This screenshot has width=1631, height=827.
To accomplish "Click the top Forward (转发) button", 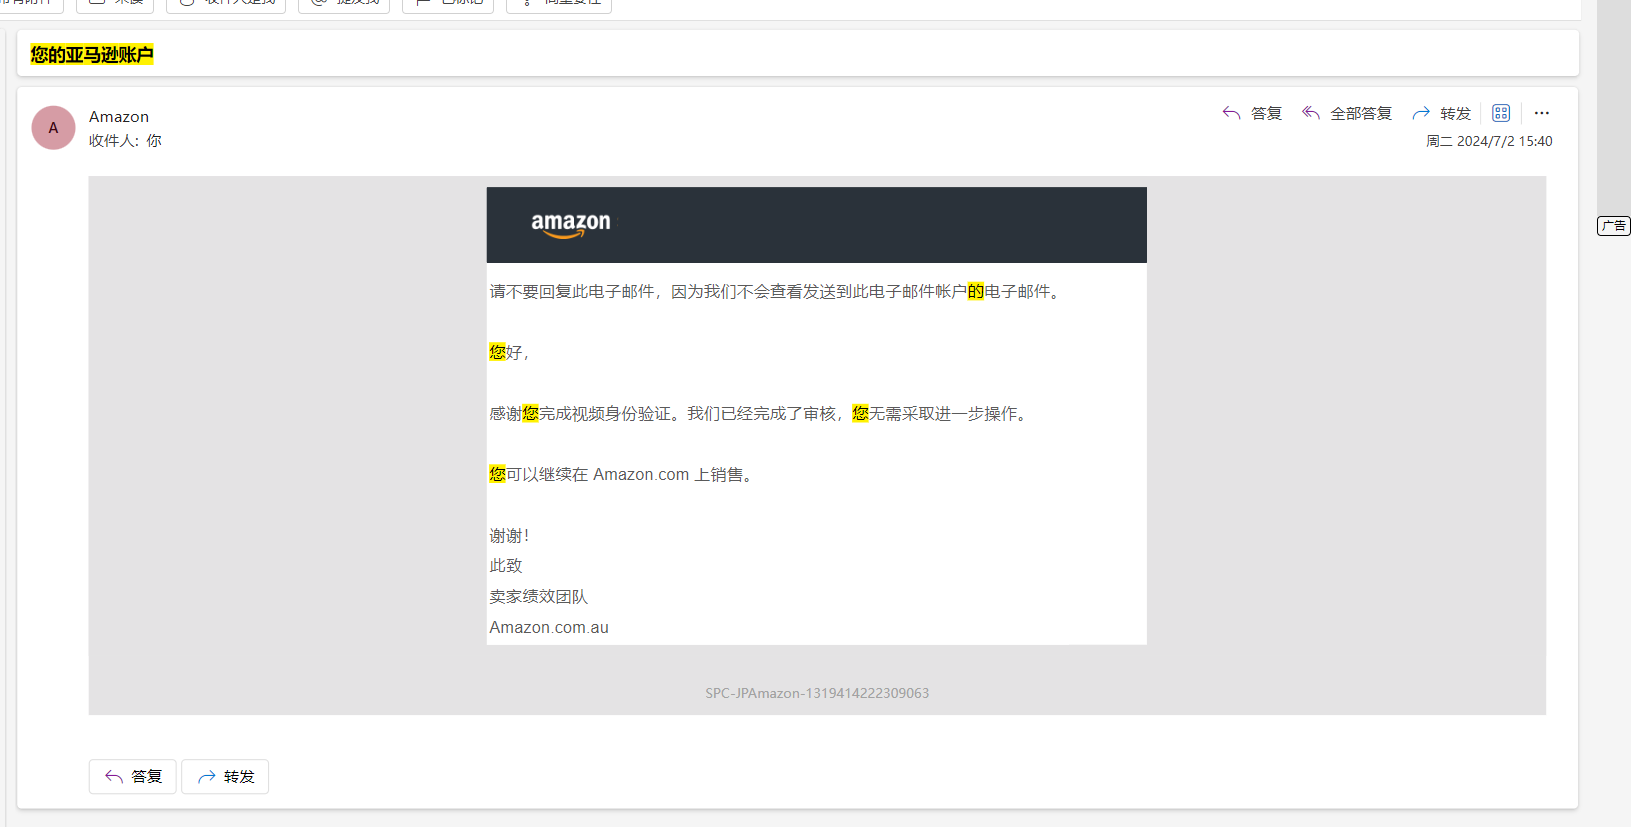I will pos(1441,113).
